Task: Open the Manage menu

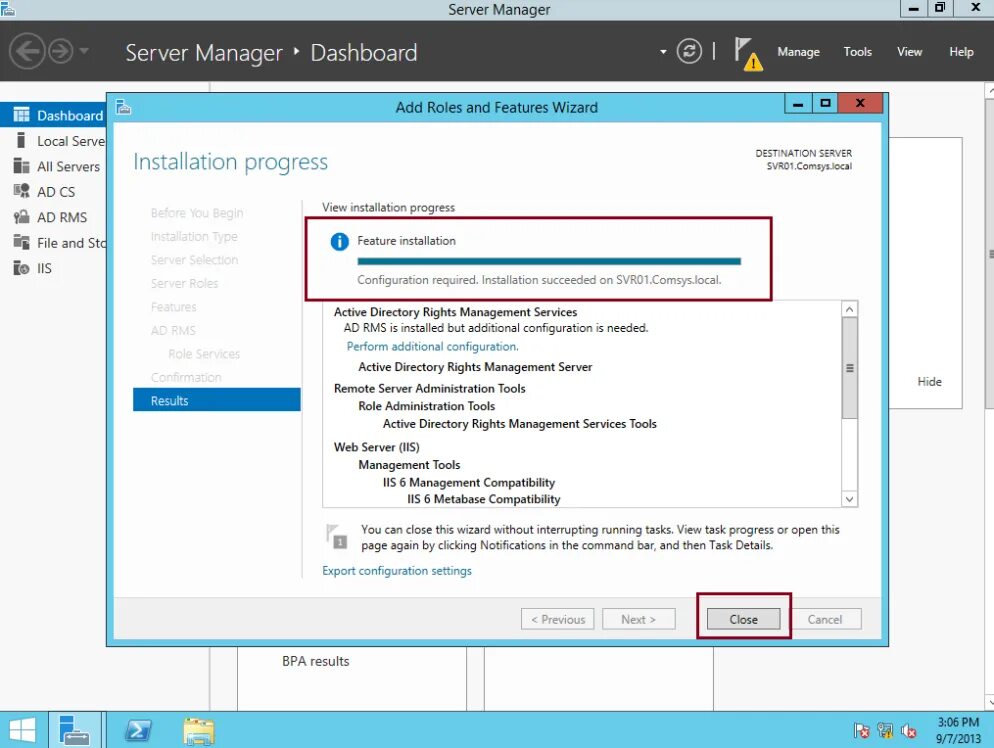Action: tap(798, 52)
